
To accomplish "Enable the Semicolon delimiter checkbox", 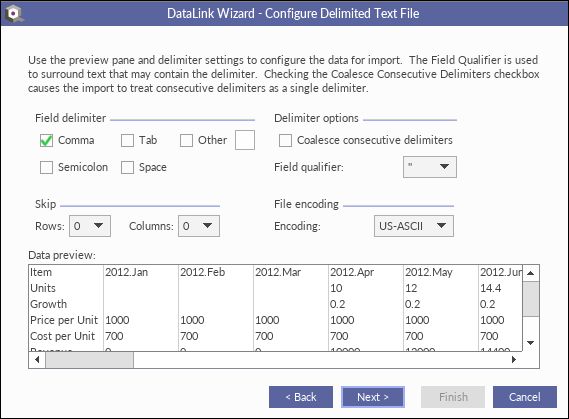I will [x=46, y=168].
